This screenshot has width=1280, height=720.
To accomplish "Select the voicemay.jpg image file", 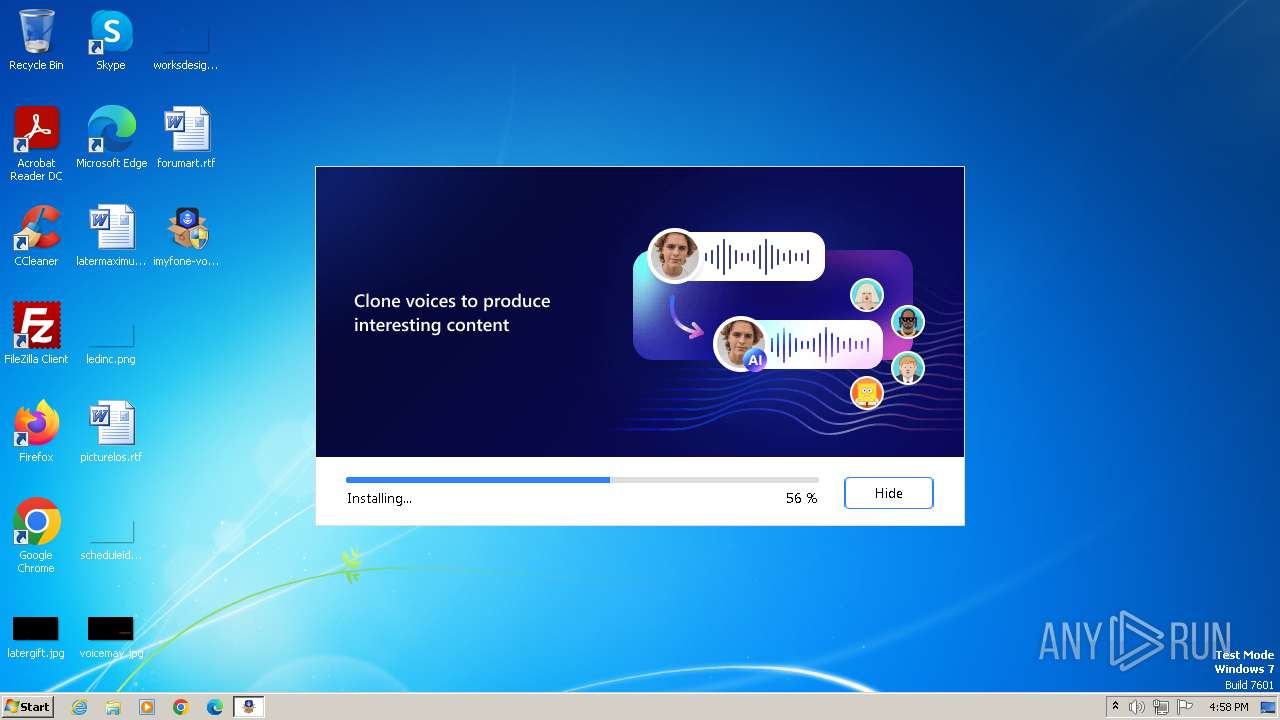I will click(111, 636).
